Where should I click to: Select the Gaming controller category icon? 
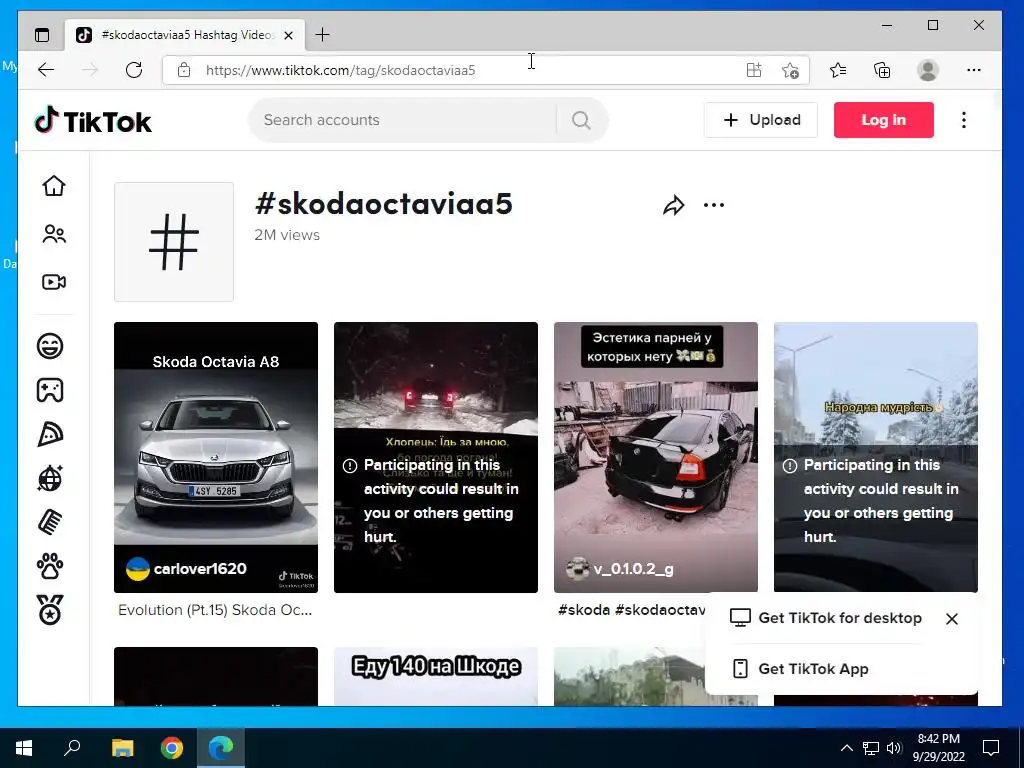coord(50,390)
